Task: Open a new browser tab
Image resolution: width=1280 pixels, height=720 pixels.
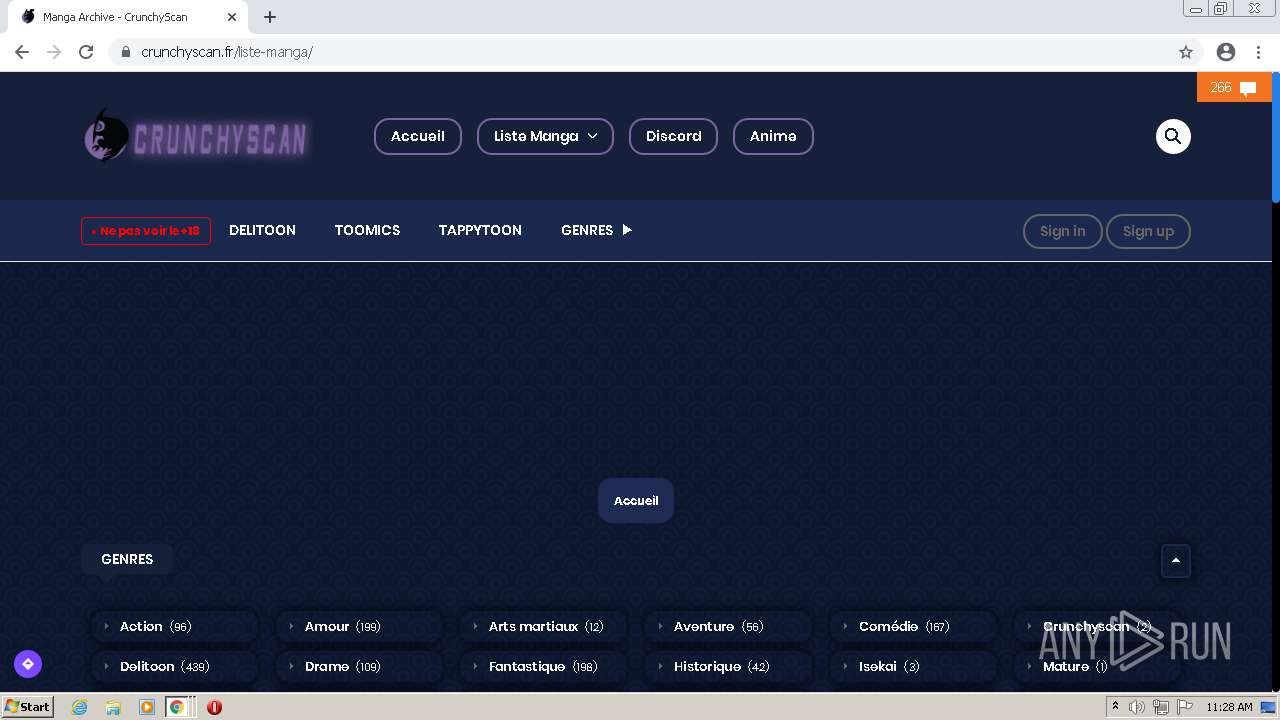Action: pyautogui.click(x=270, y=17)
